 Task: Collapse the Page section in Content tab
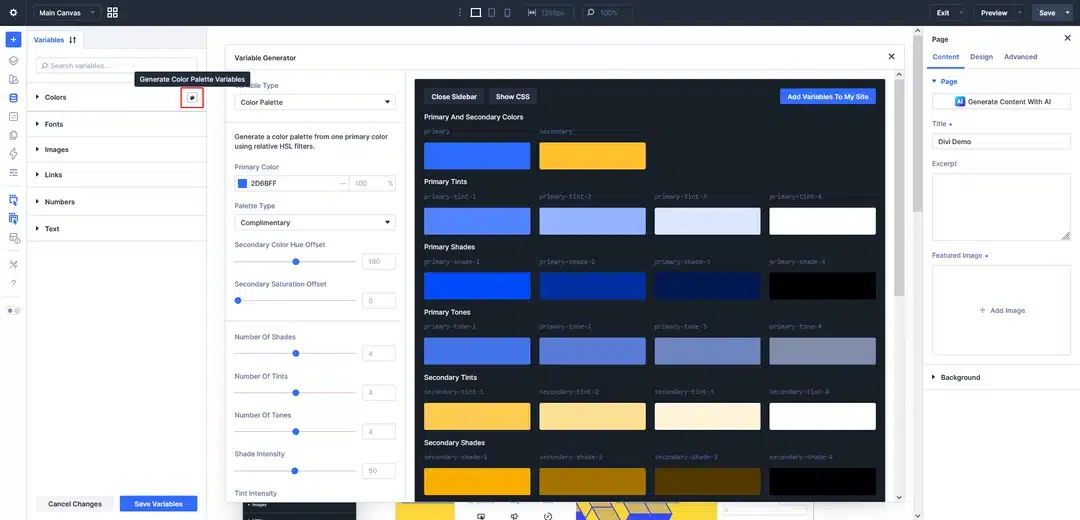point(944,81)
